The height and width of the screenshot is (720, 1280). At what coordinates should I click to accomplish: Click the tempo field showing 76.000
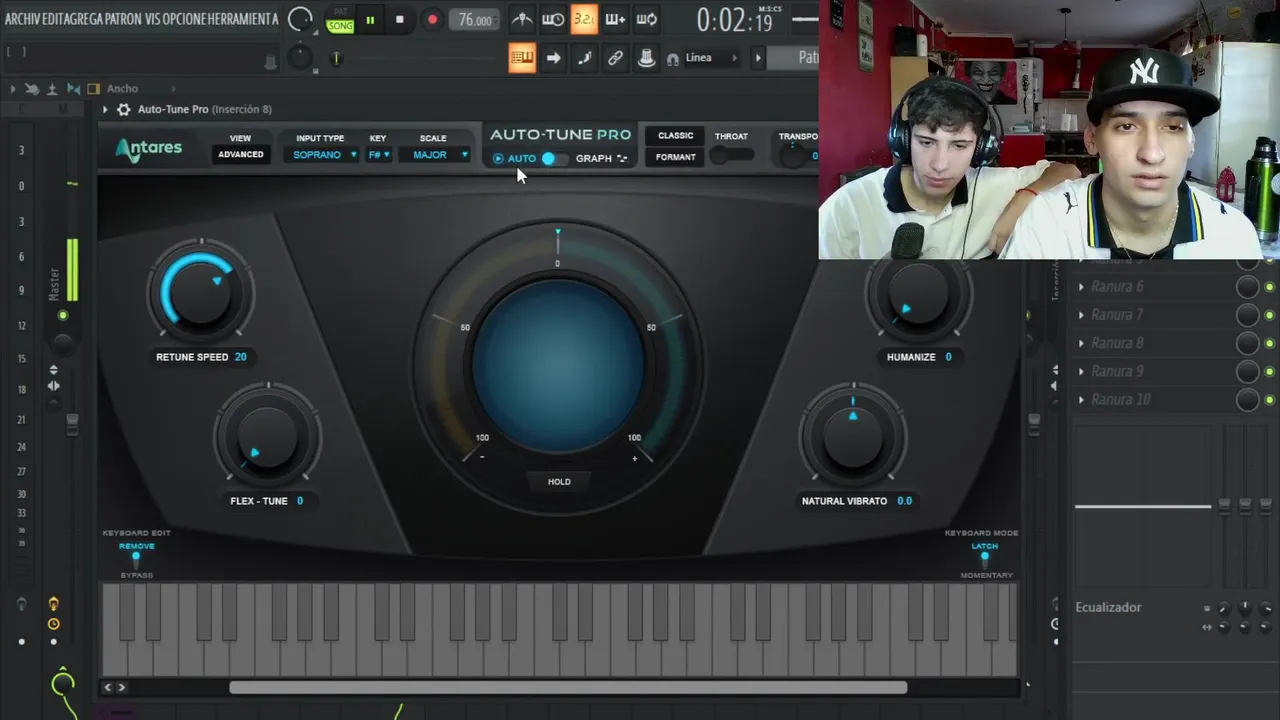[x=475, y=19]
